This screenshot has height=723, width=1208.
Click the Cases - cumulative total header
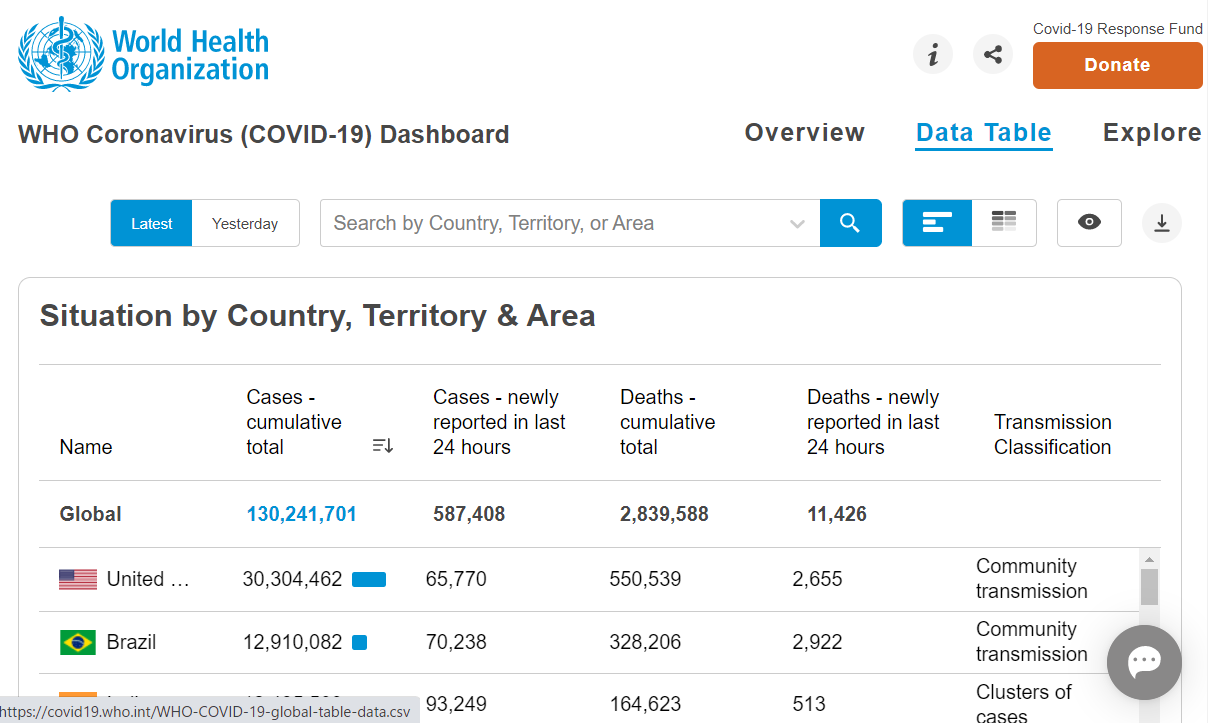294,422
